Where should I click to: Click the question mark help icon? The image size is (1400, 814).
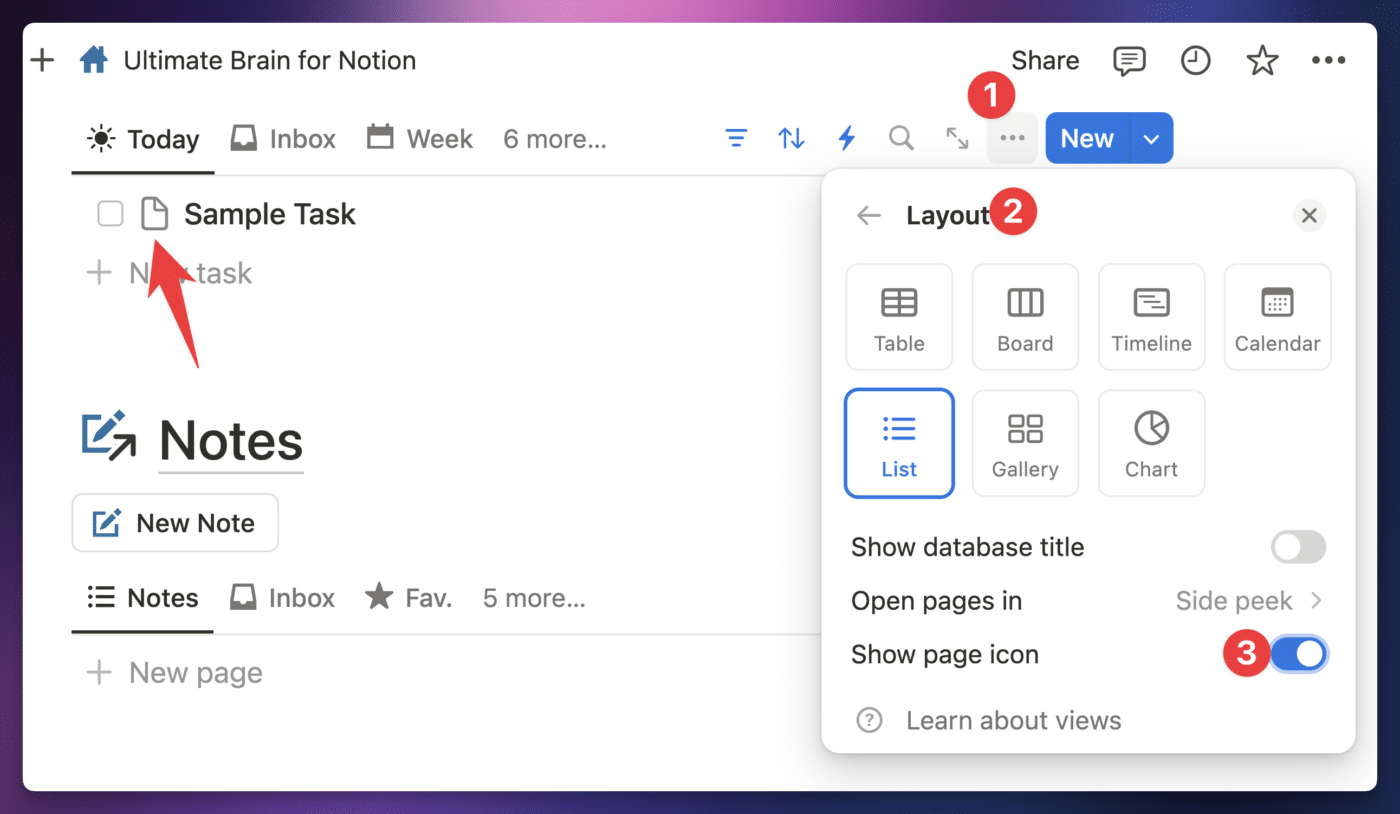click(870, 720)
